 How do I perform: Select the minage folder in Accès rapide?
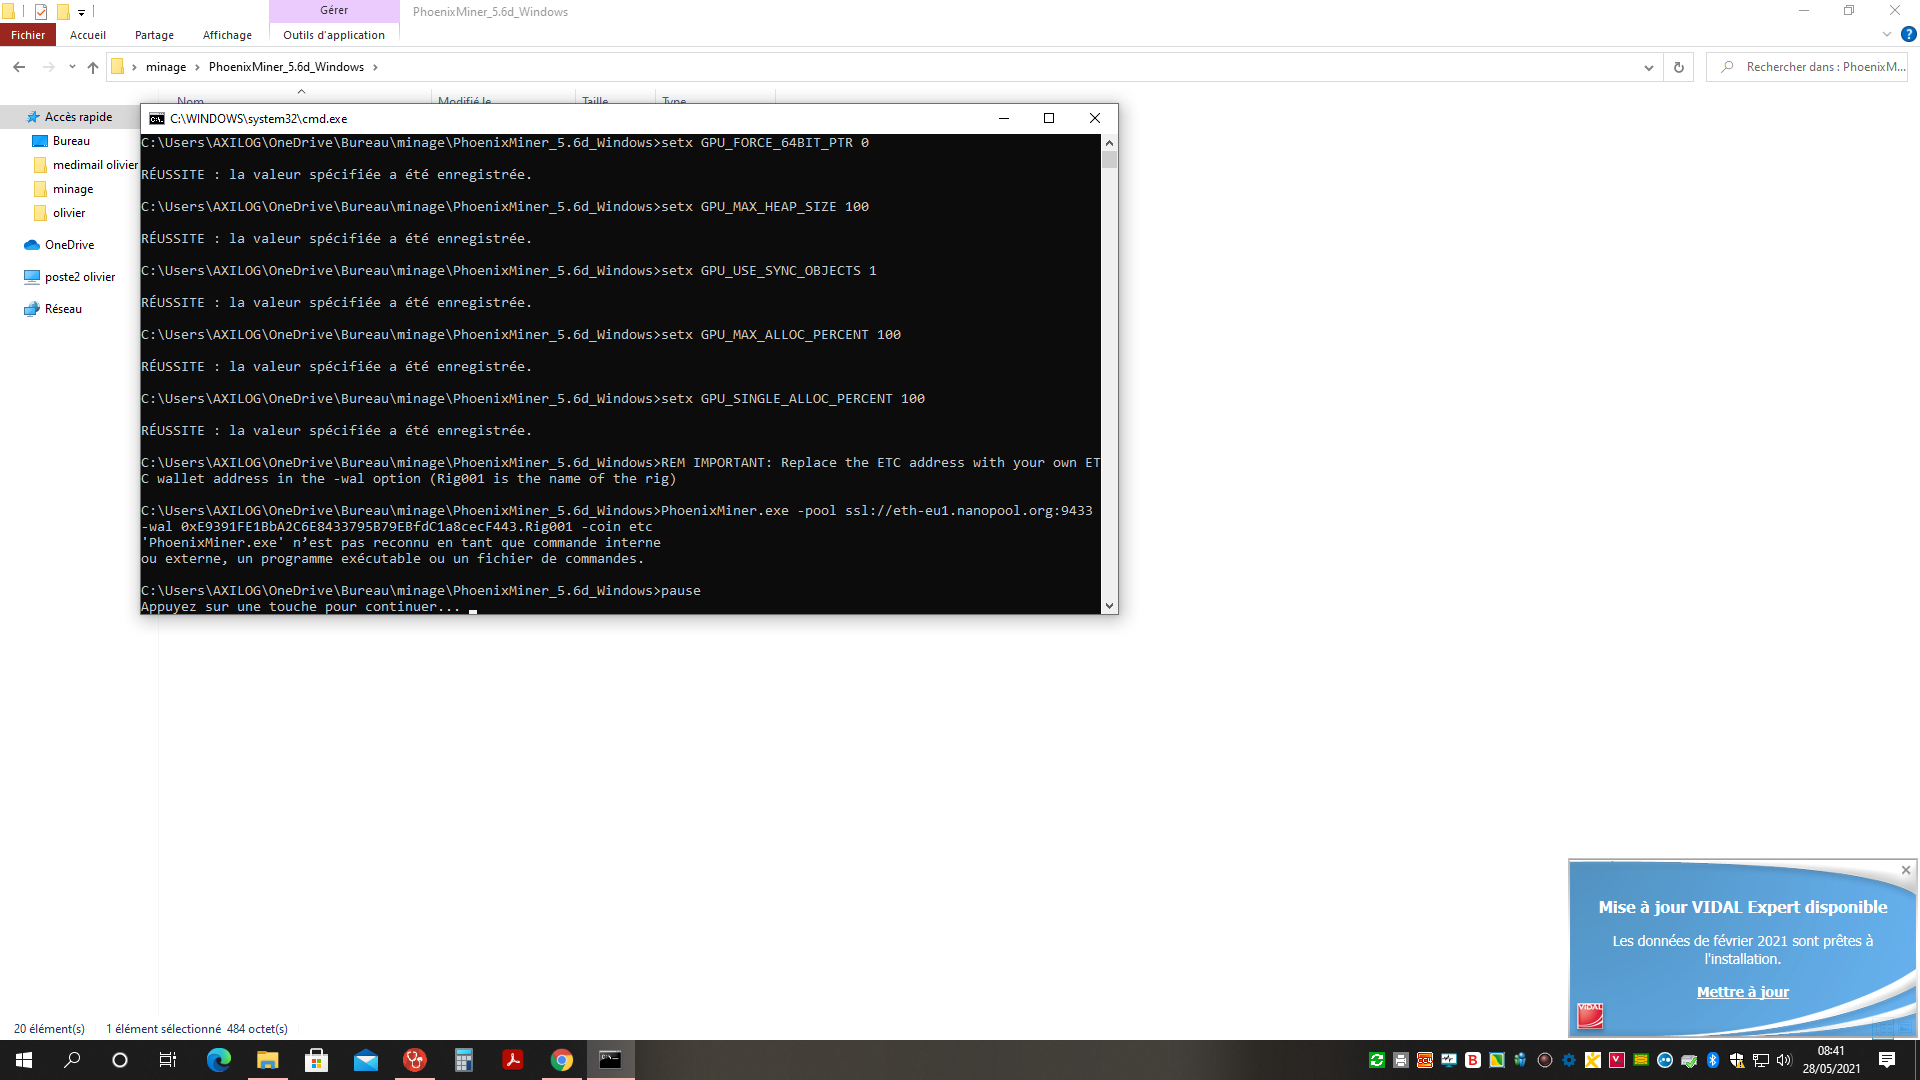click(x=73, y=189)
